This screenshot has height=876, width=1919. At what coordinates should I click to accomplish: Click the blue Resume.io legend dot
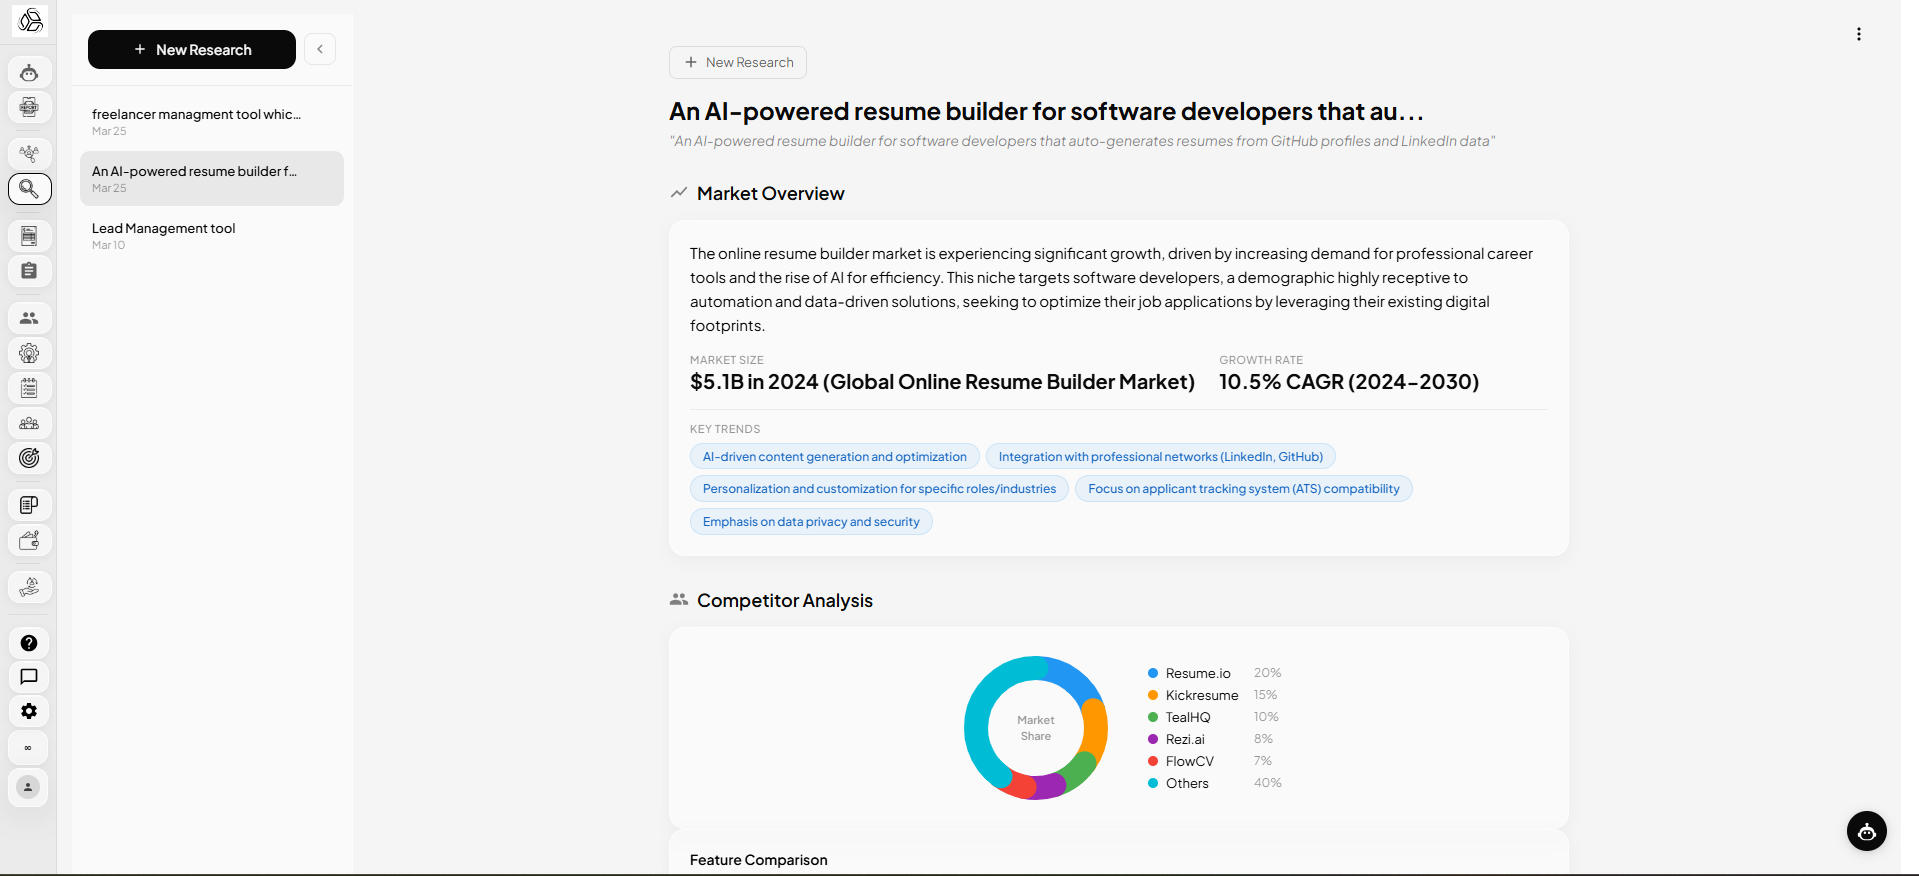(x=1153, y=673)
